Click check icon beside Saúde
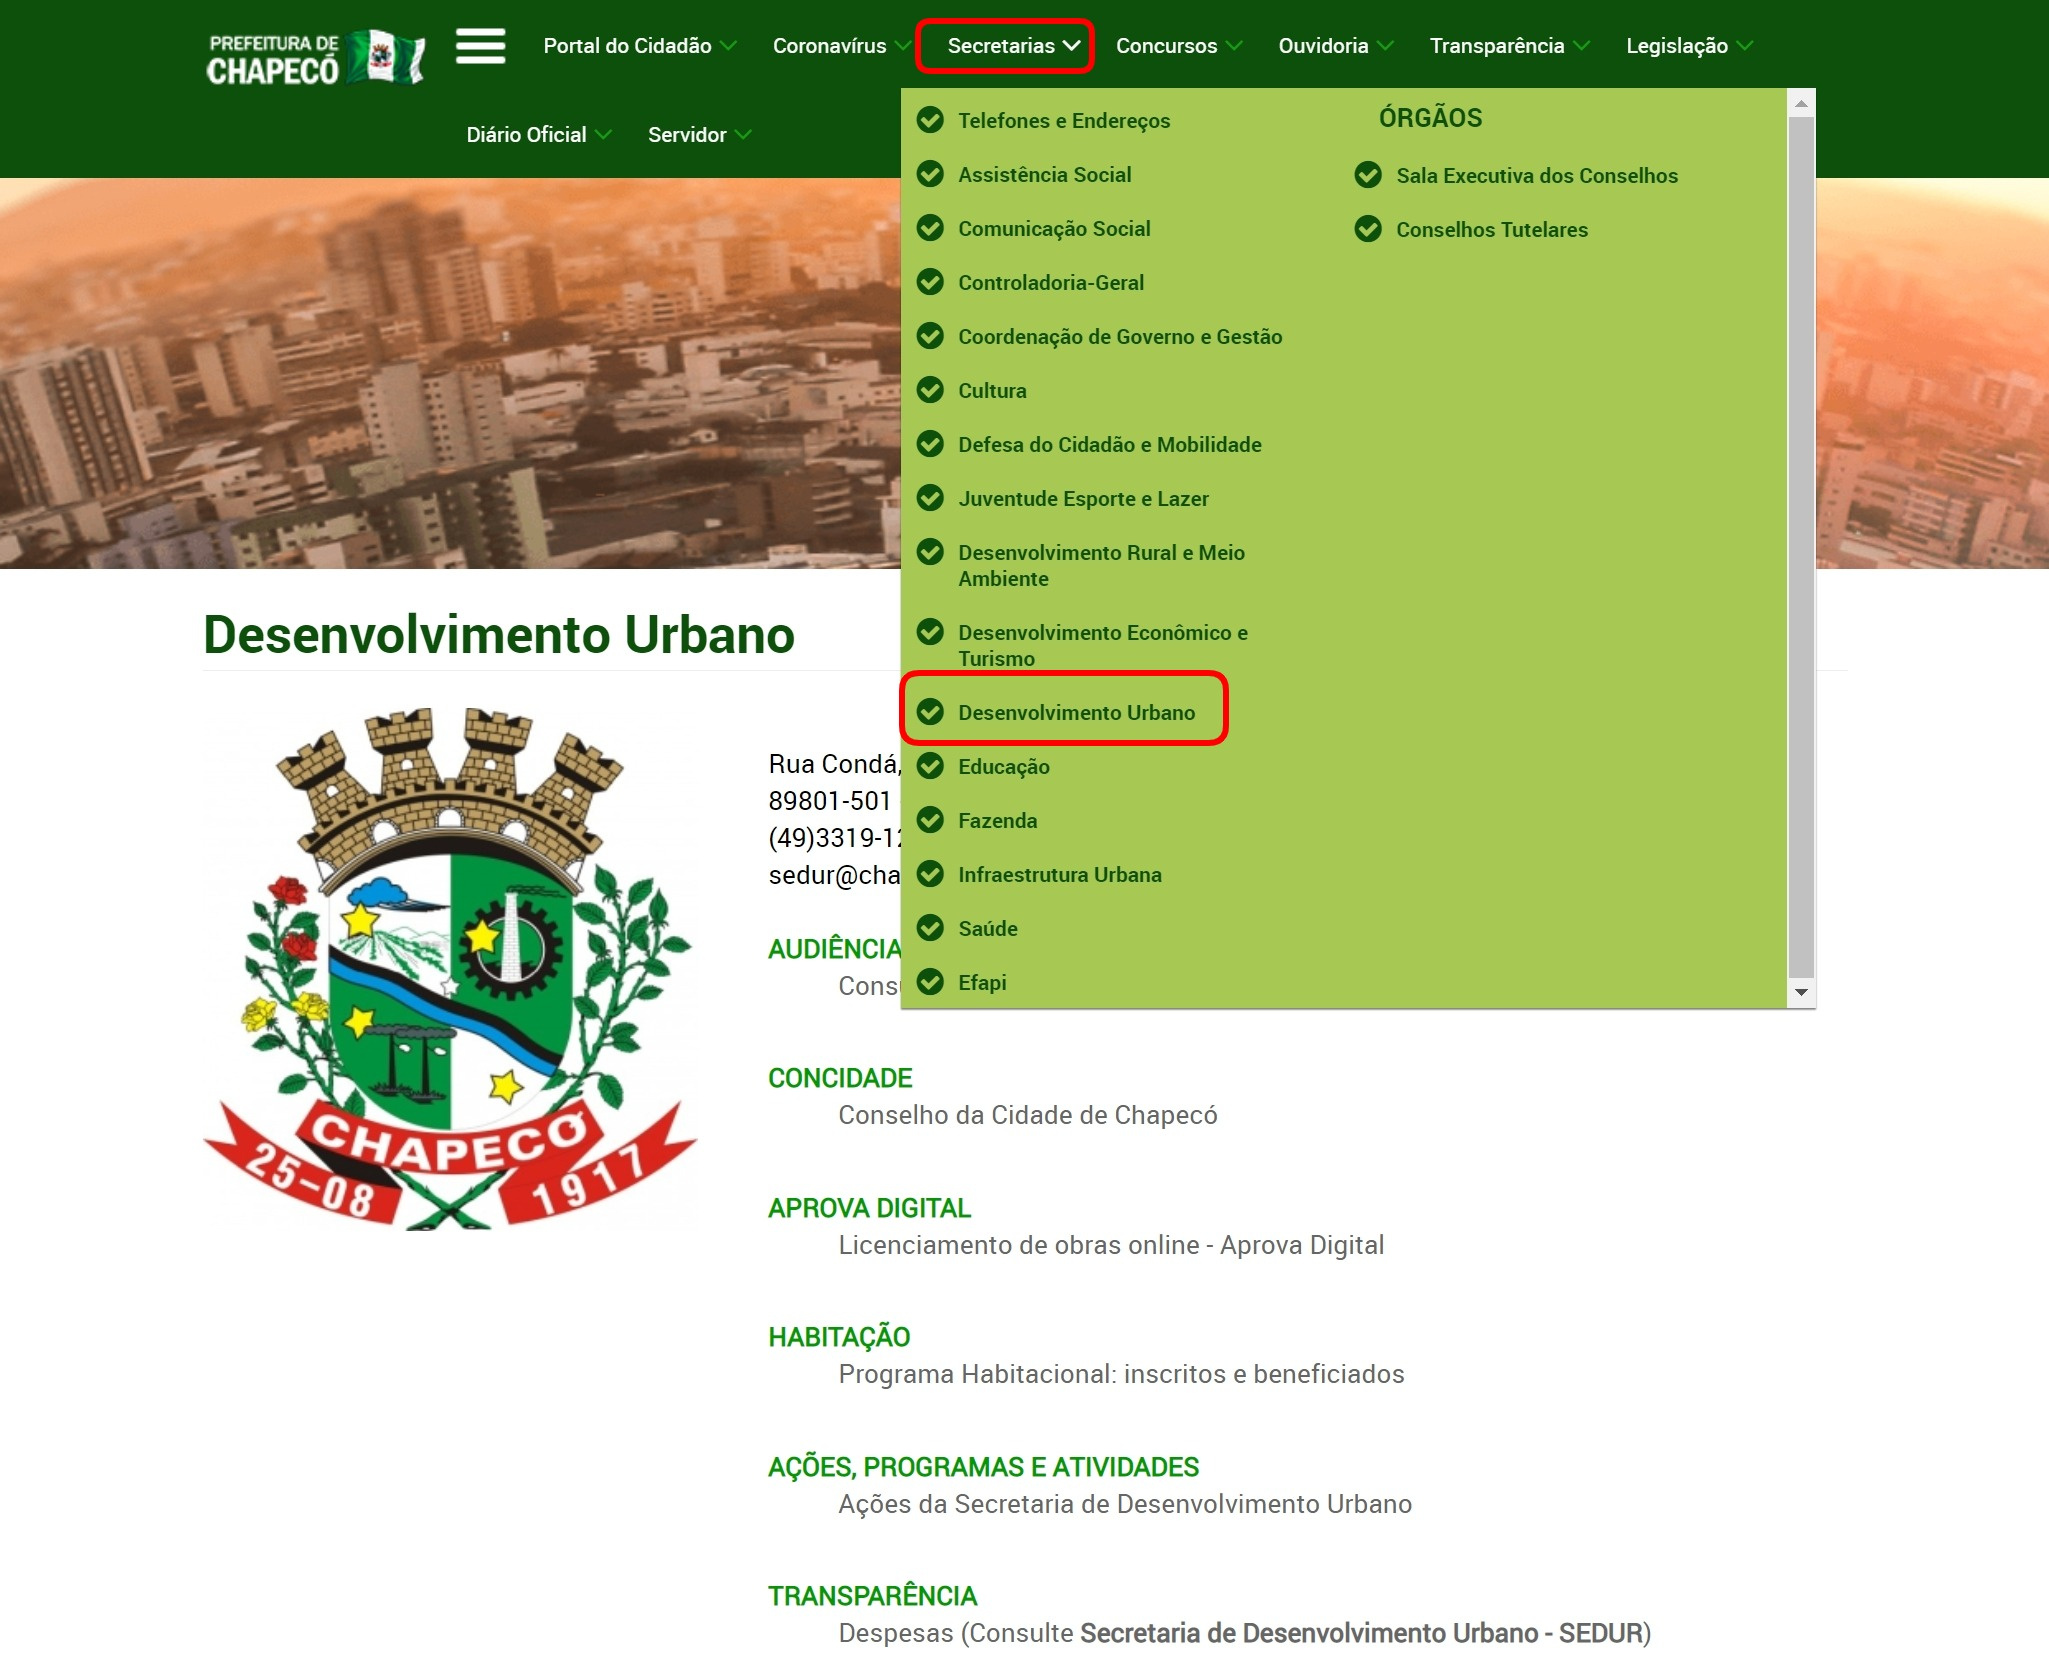This screenshot has width=2049, height=1665. pos(930,928)
